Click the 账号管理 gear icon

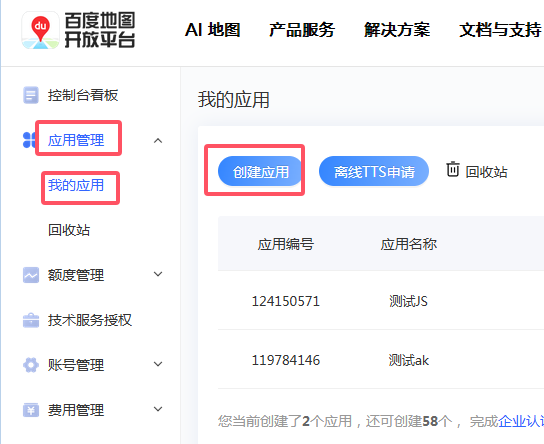[31, 365]
